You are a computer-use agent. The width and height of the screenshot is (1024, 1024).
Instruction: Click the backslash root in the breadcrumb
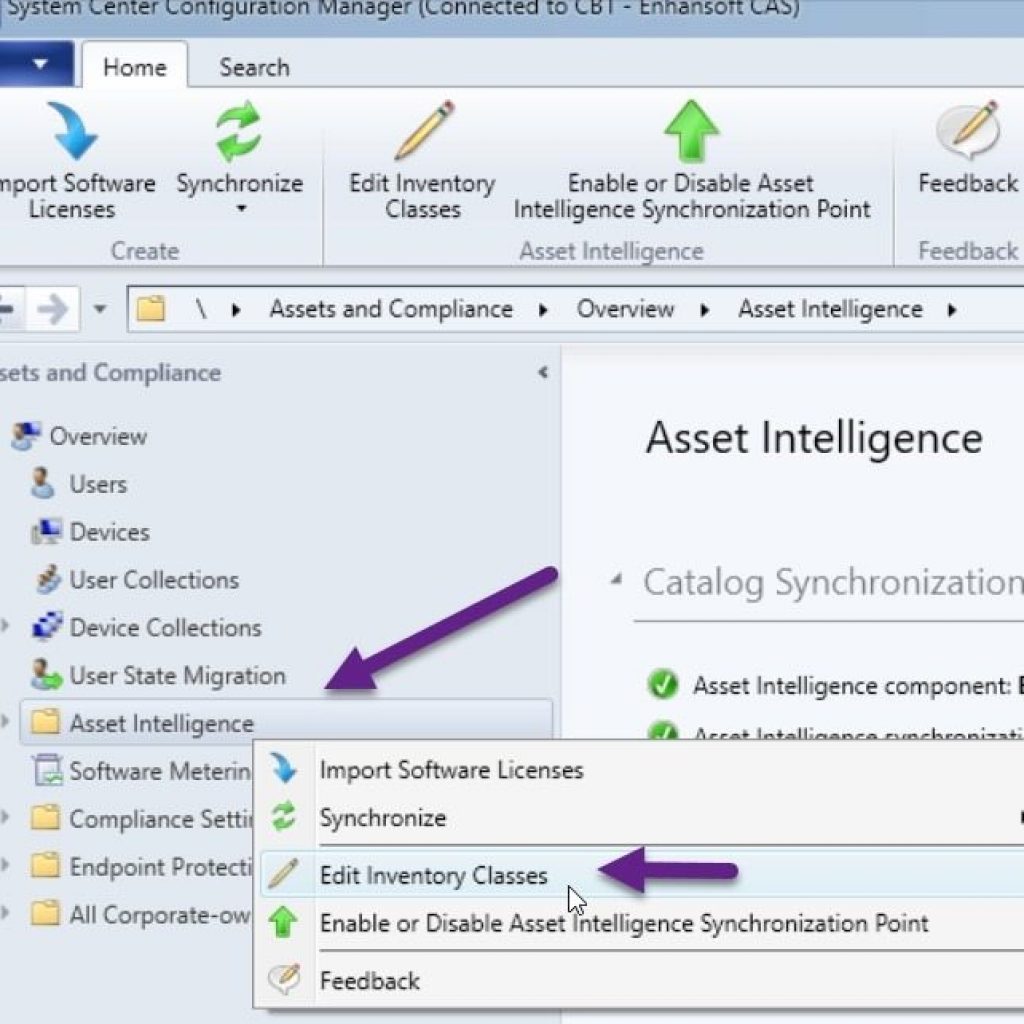201,309
